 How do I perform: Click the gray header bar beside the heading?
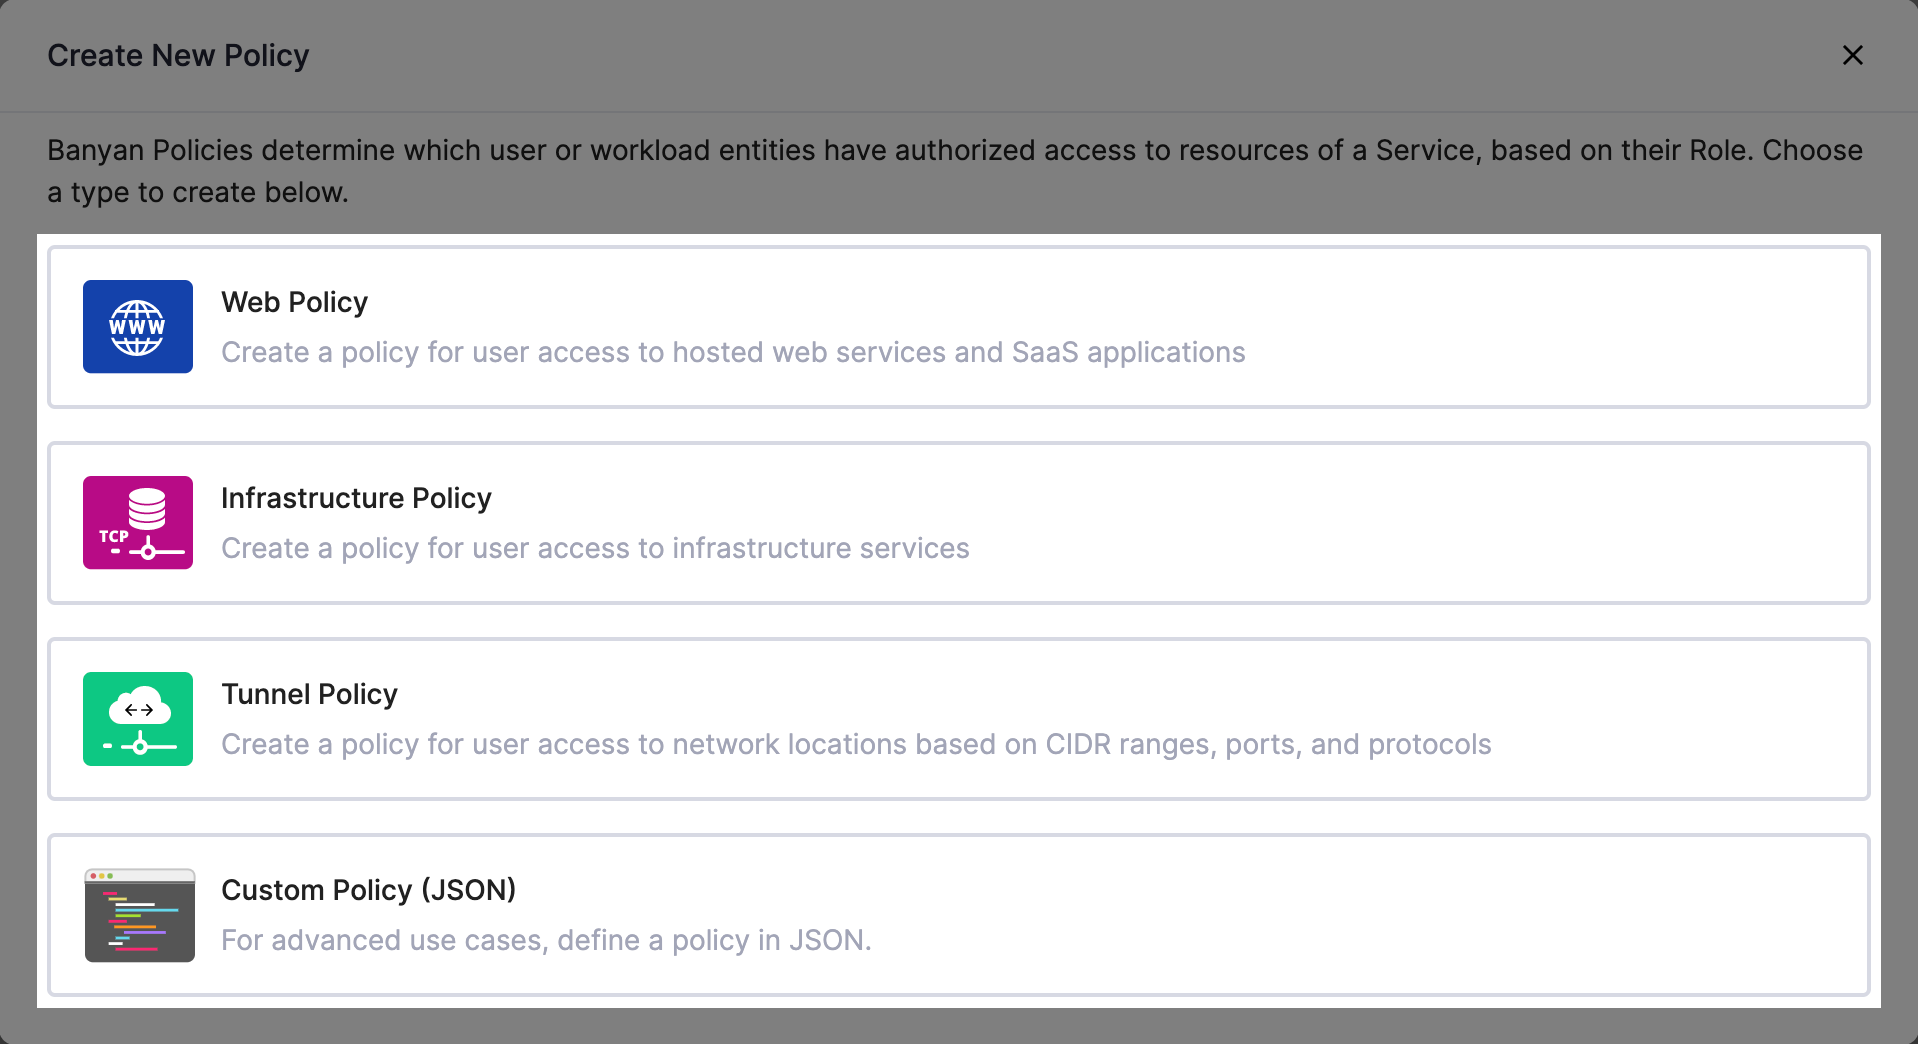click(1000, 55)
